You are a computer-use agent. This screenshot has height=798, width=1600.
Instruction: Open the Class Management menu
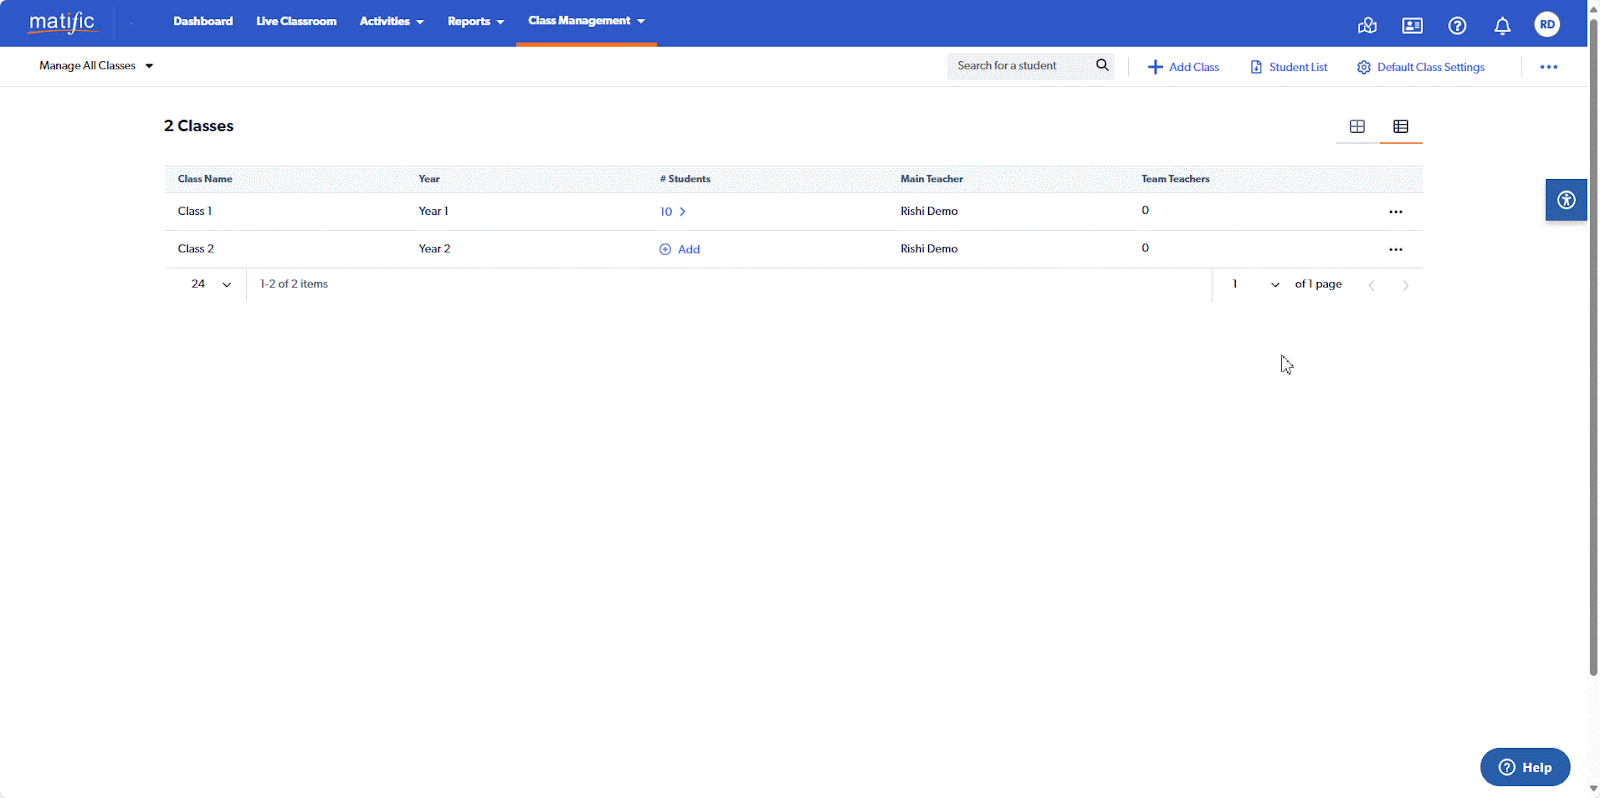[x=586, y=21]
